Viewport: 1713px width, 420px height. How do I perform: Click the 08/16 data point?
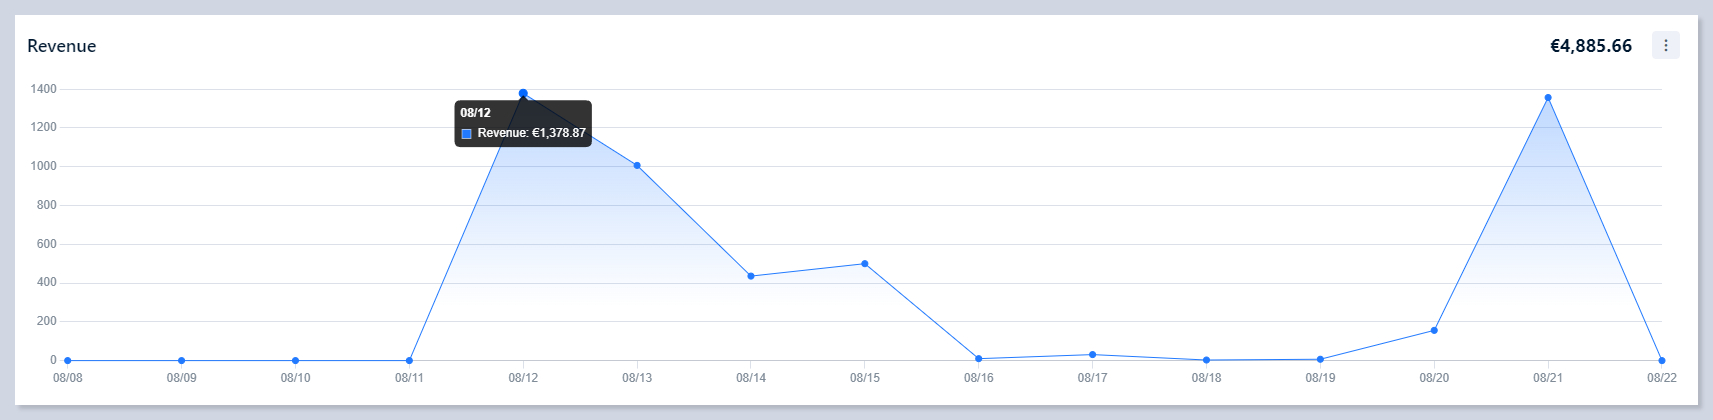979,359
